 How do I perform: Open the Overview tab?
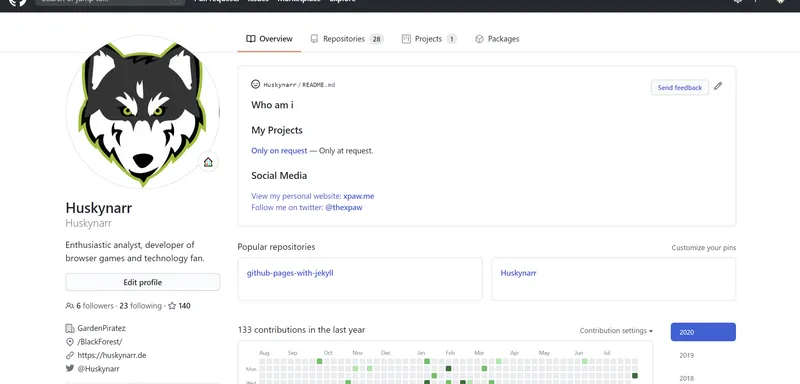(269, 39)
